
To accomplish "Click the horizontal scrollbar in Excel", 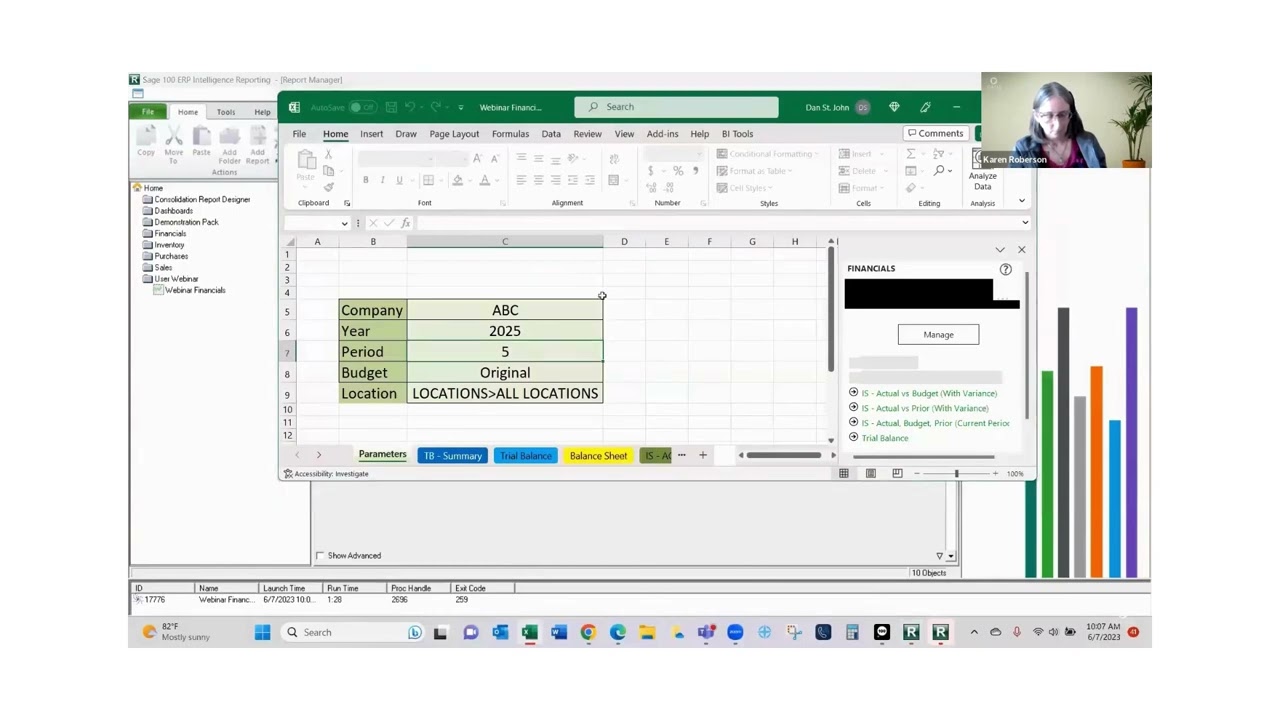I will tap(783, 455).
